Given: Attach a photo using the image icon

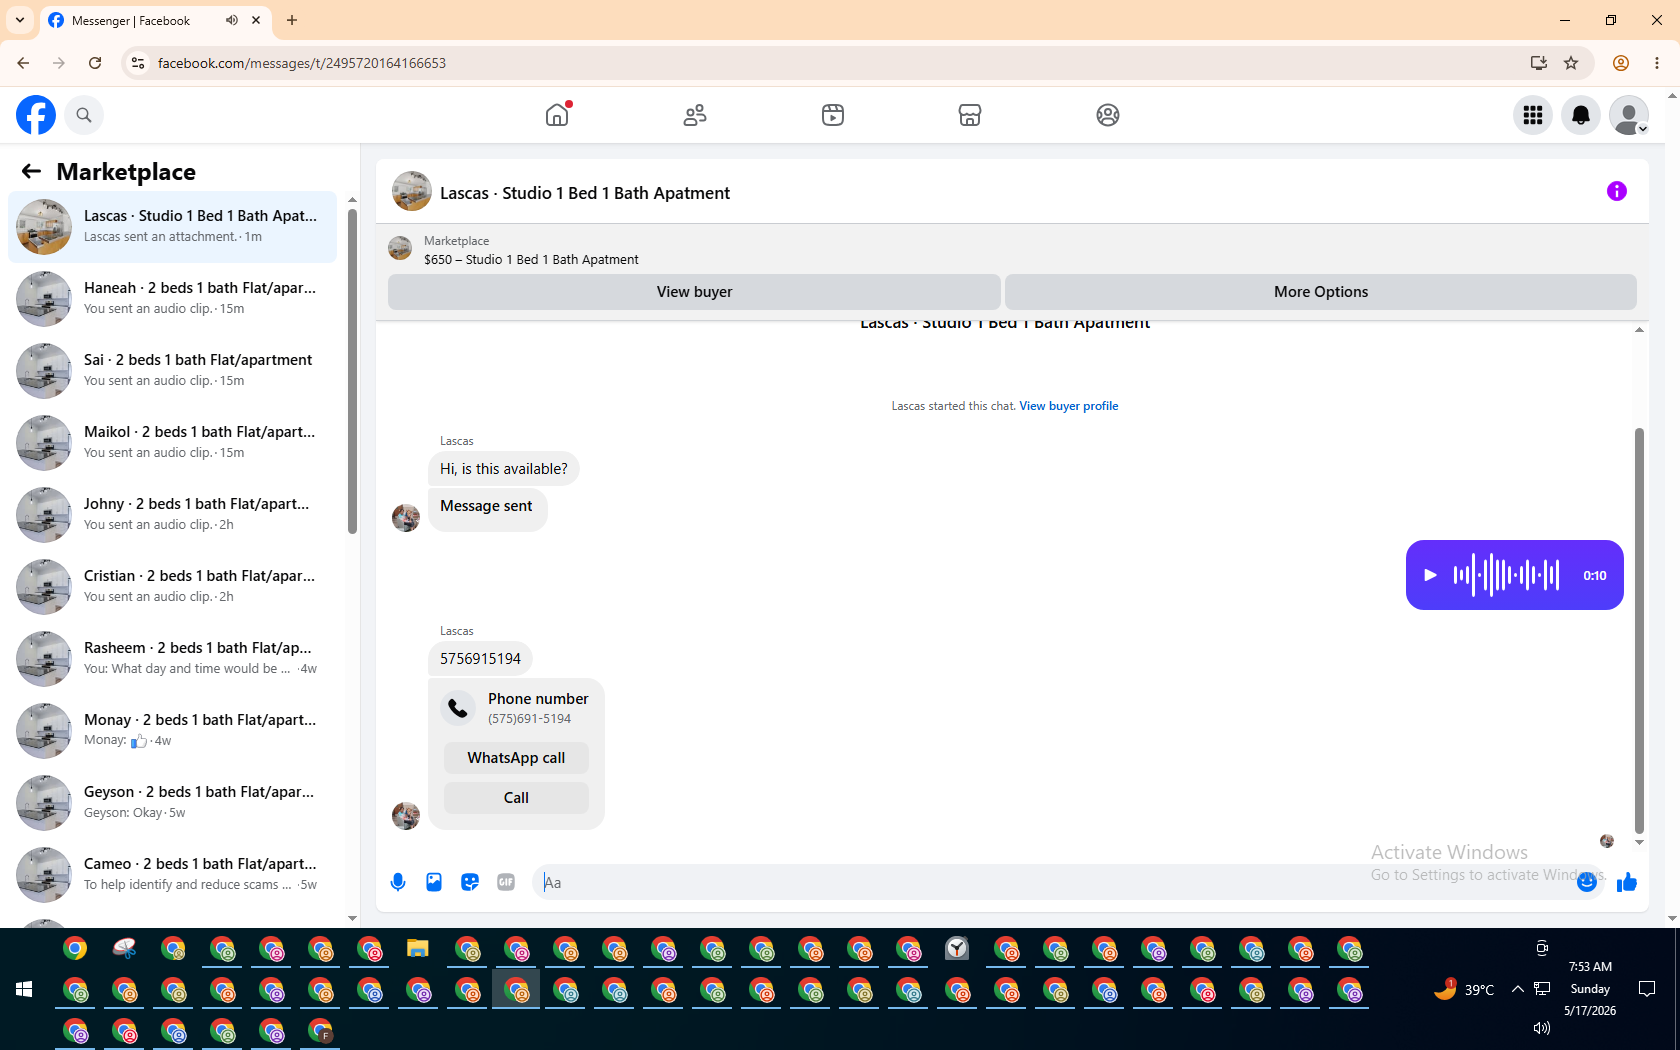Looking at the screenshot, I should pos(434,882).
